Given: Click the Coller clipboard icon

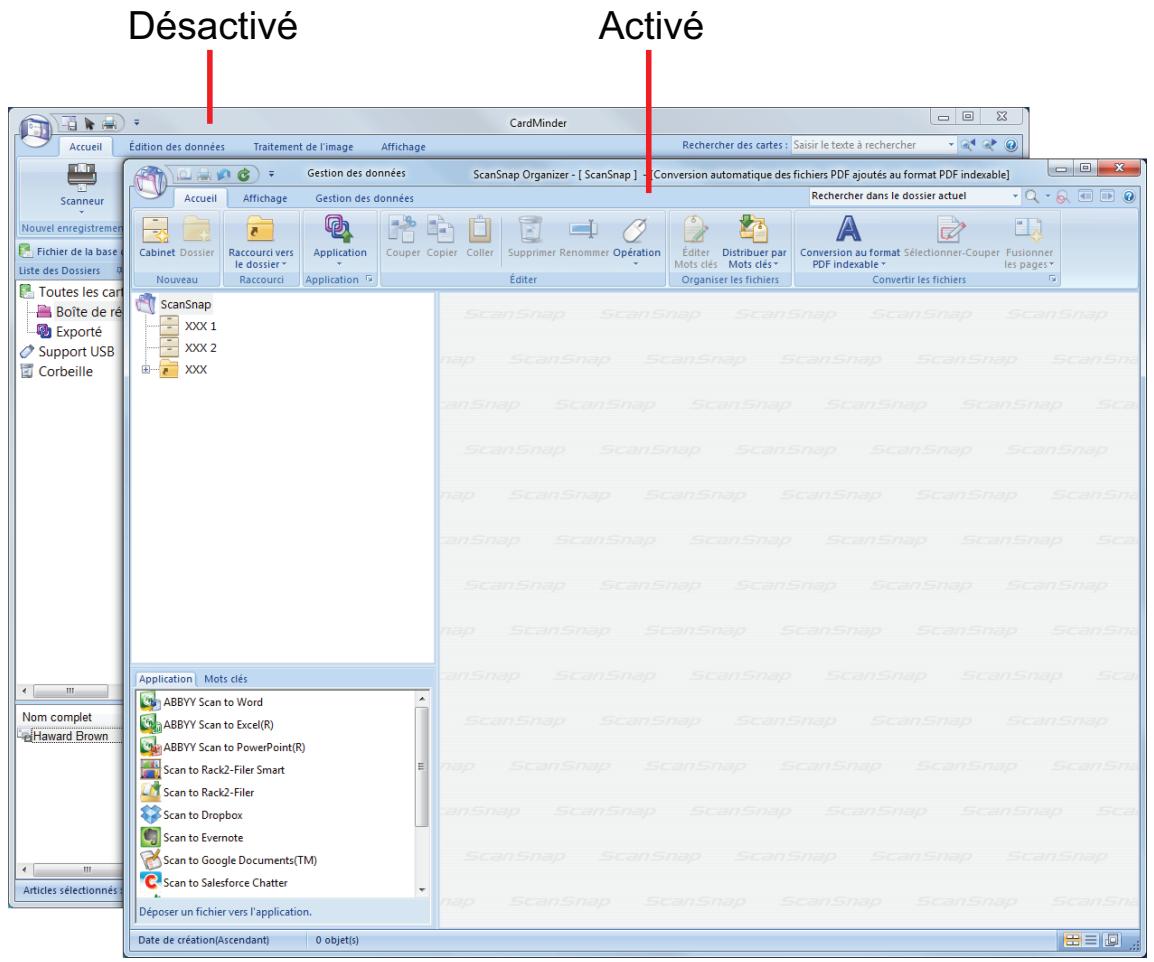Looking at the screenshot, I should point(480,229).
